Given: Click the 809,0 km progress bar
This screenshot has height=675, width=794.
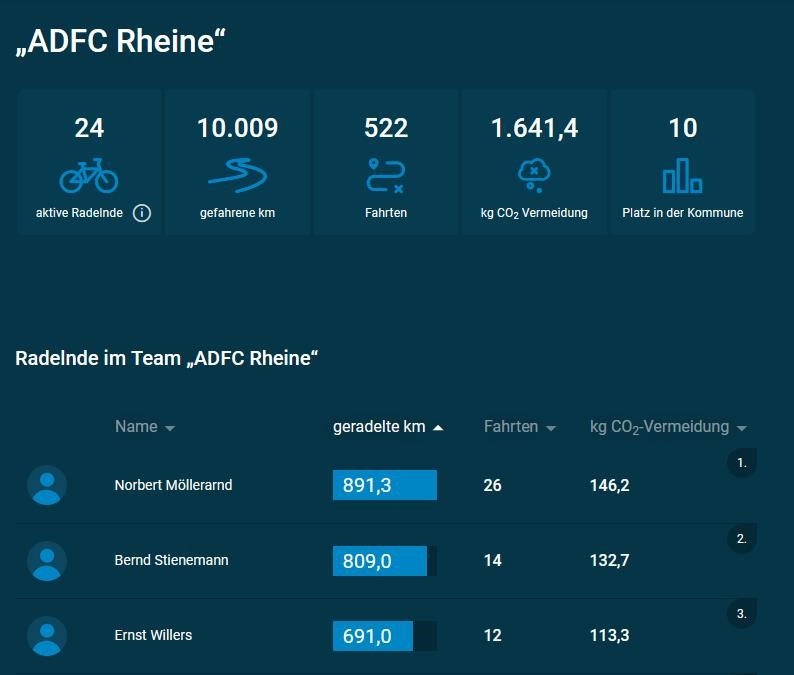Looking at the screenshot, I should (x=385, y=561).
